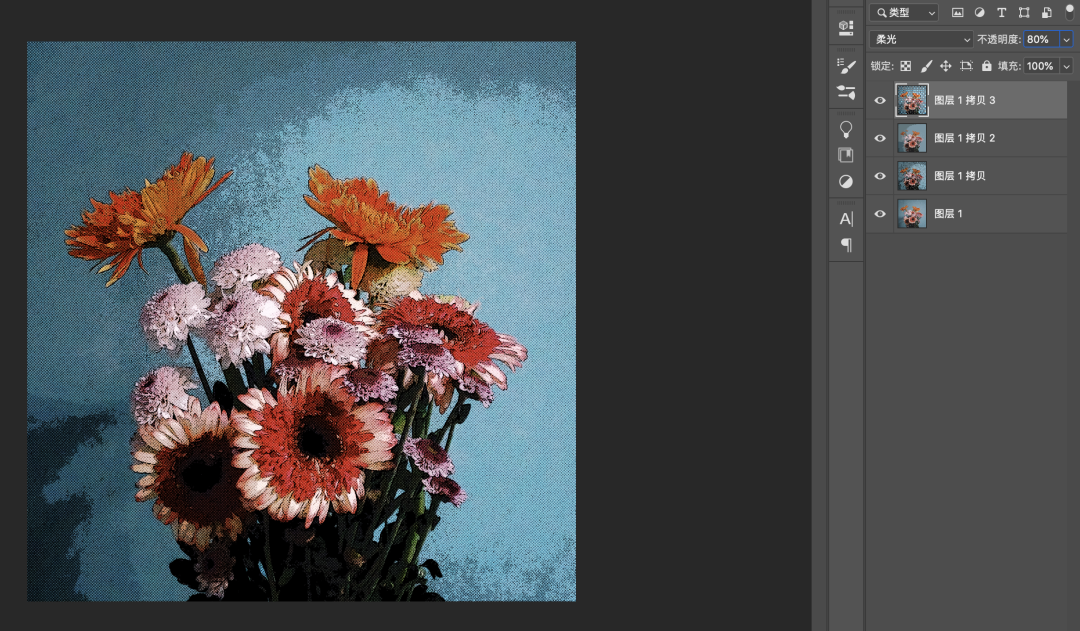Click the lock transparent pixels icon
Screen dimensions: 1080x631
tap(905, 66)
